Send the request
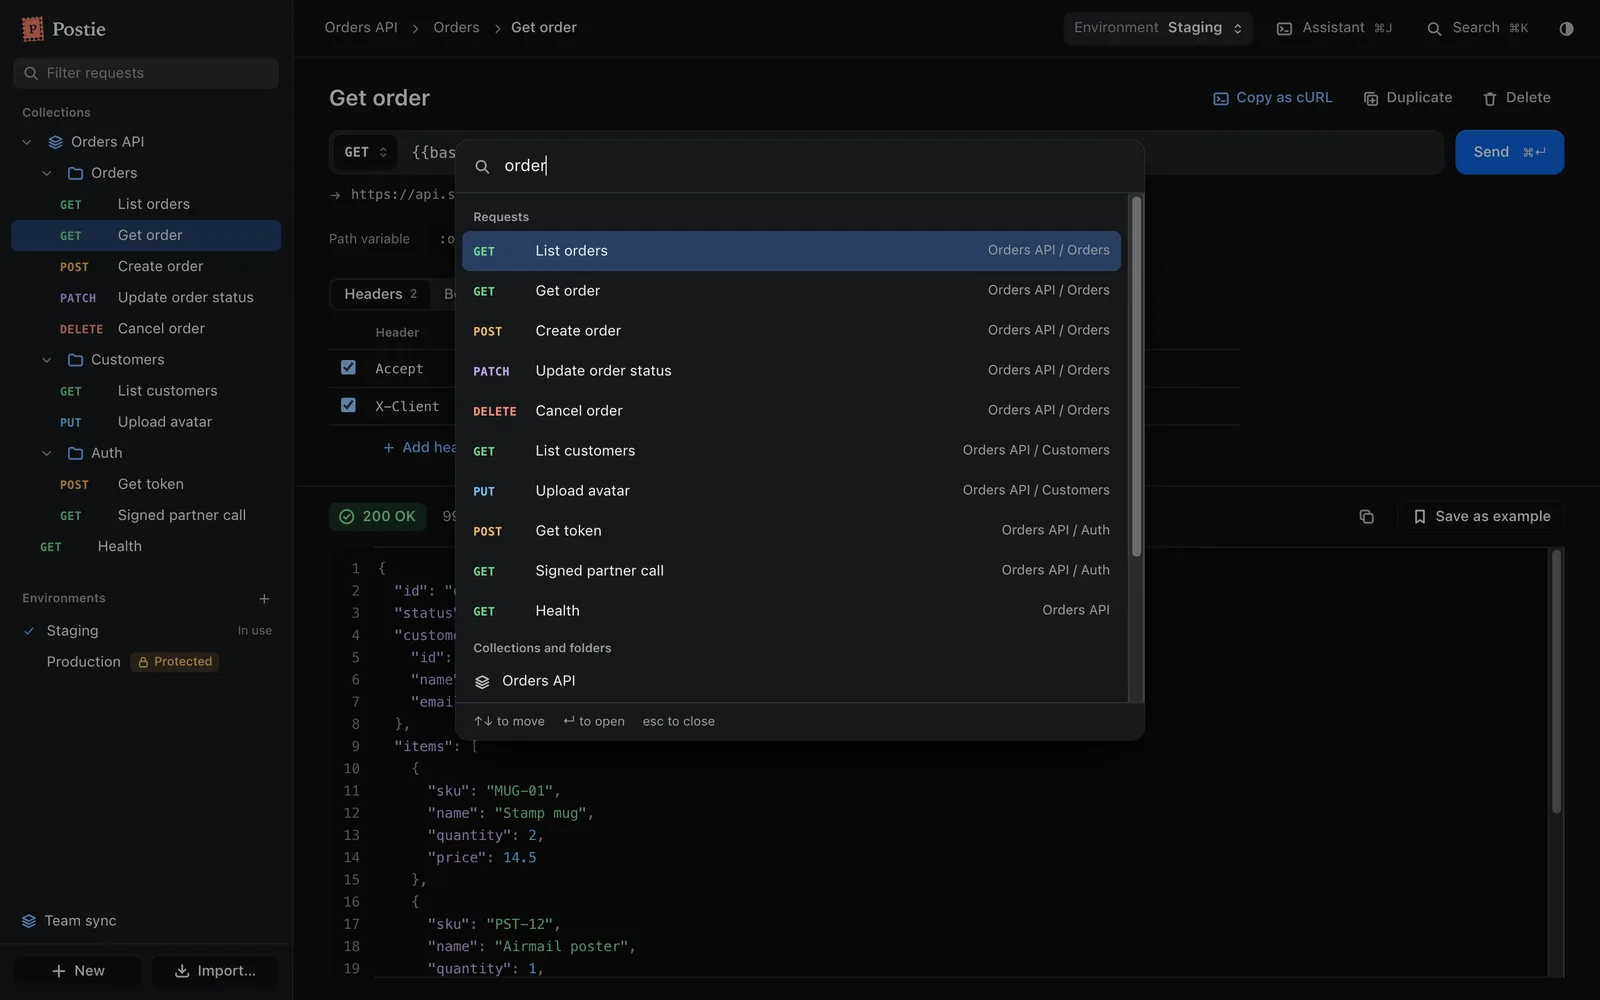The height and width of the screenshot is (1000, 1600). pos(1509,152)
